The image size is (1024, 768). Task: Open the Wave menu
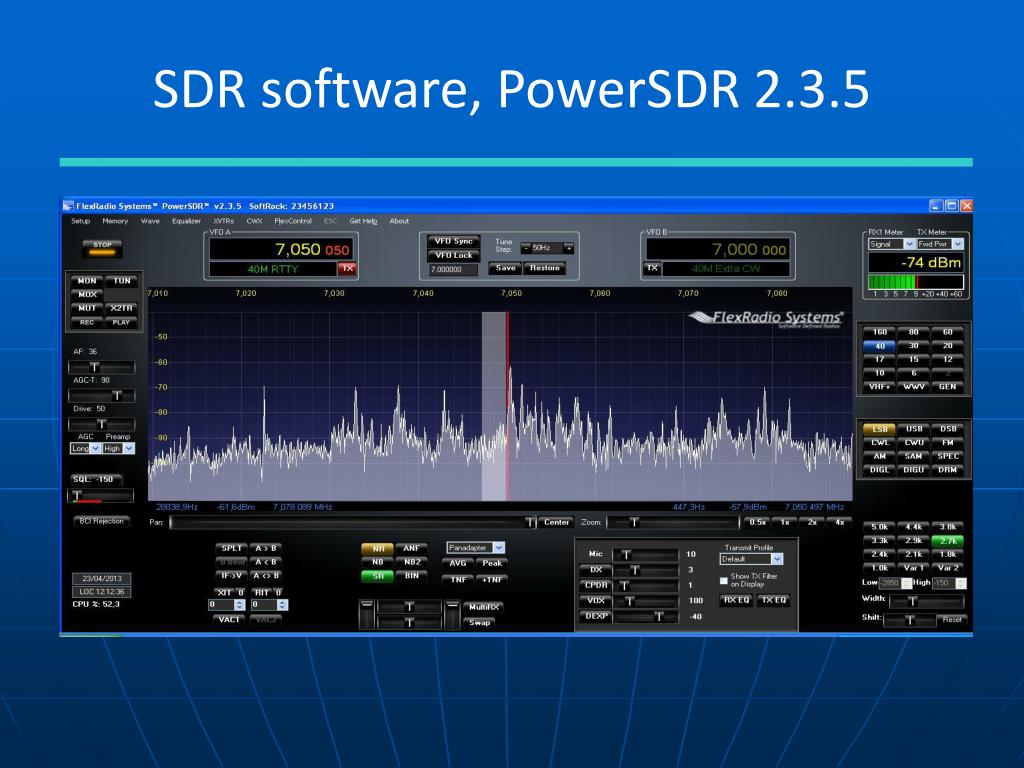(x=150, y=221)
